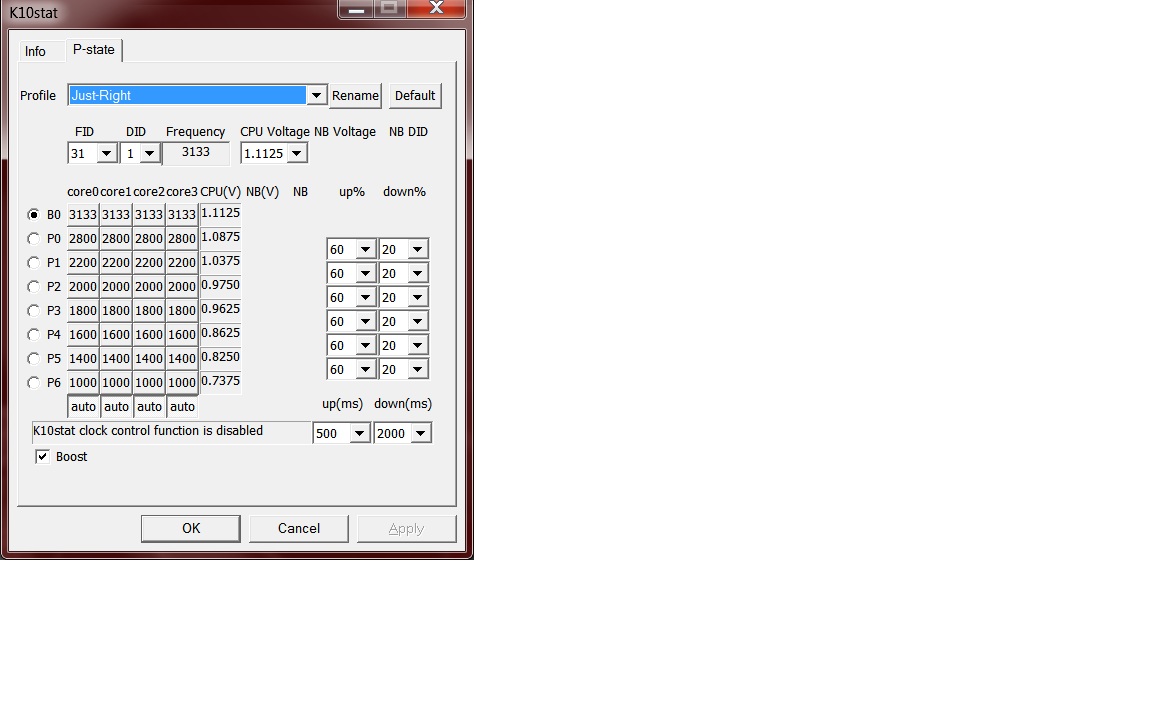Click the auto button under core0

[84, 407]
